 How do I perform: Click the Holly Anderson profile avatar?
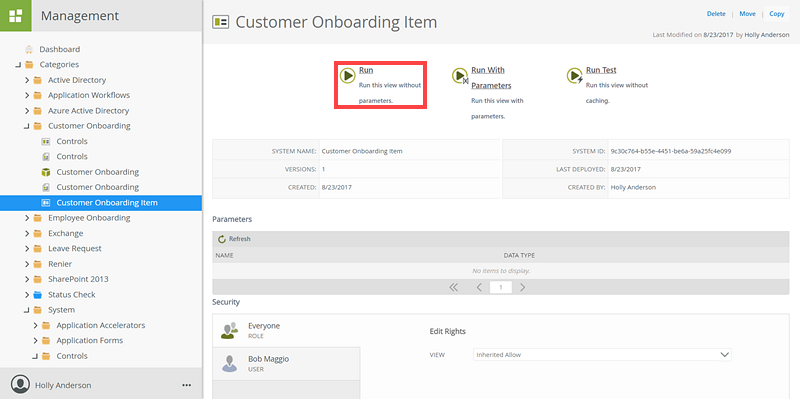pyautogui.click(x=20, y=385)
